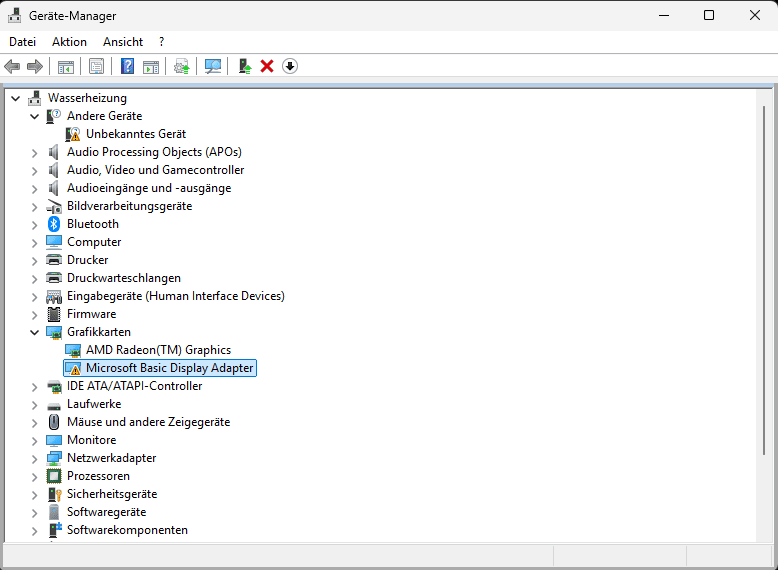Click the Sicherheitsgeräte key icon
The image size is (778, 570).
pyautogui.click(x=54, y=494)
